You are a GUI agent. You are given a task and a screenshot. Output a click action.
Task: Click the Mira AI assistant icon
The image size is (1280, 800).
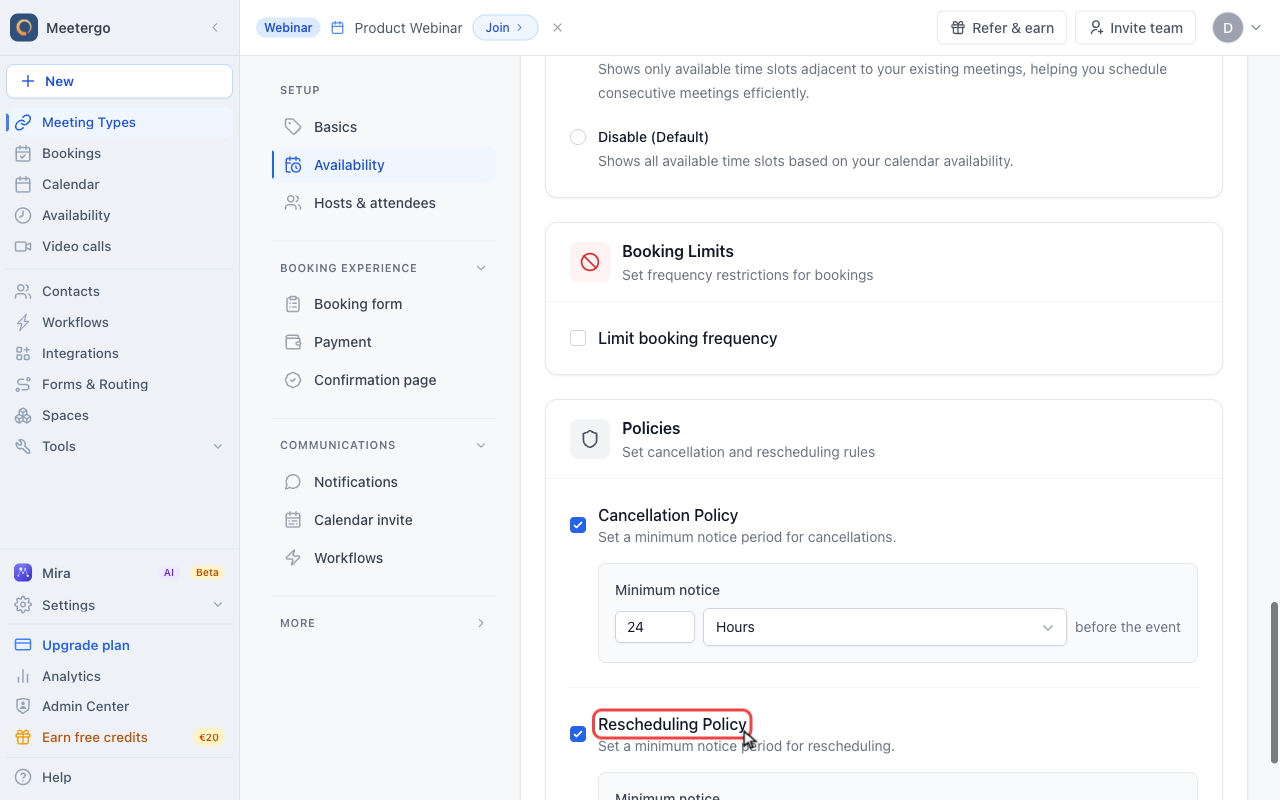pos(23,573)
